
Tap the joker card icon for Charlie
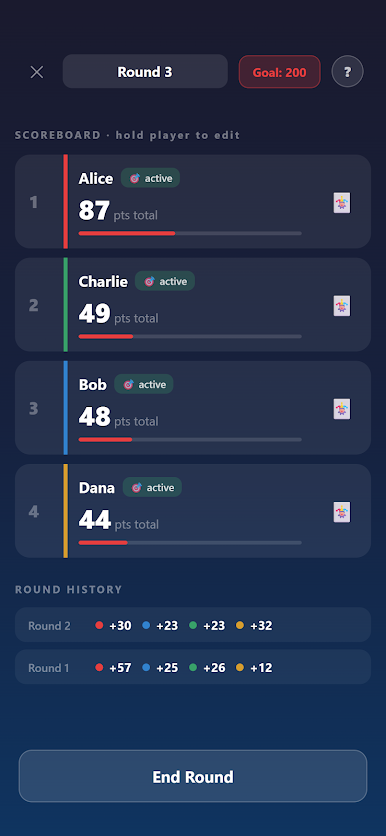(x=342, y=306)
